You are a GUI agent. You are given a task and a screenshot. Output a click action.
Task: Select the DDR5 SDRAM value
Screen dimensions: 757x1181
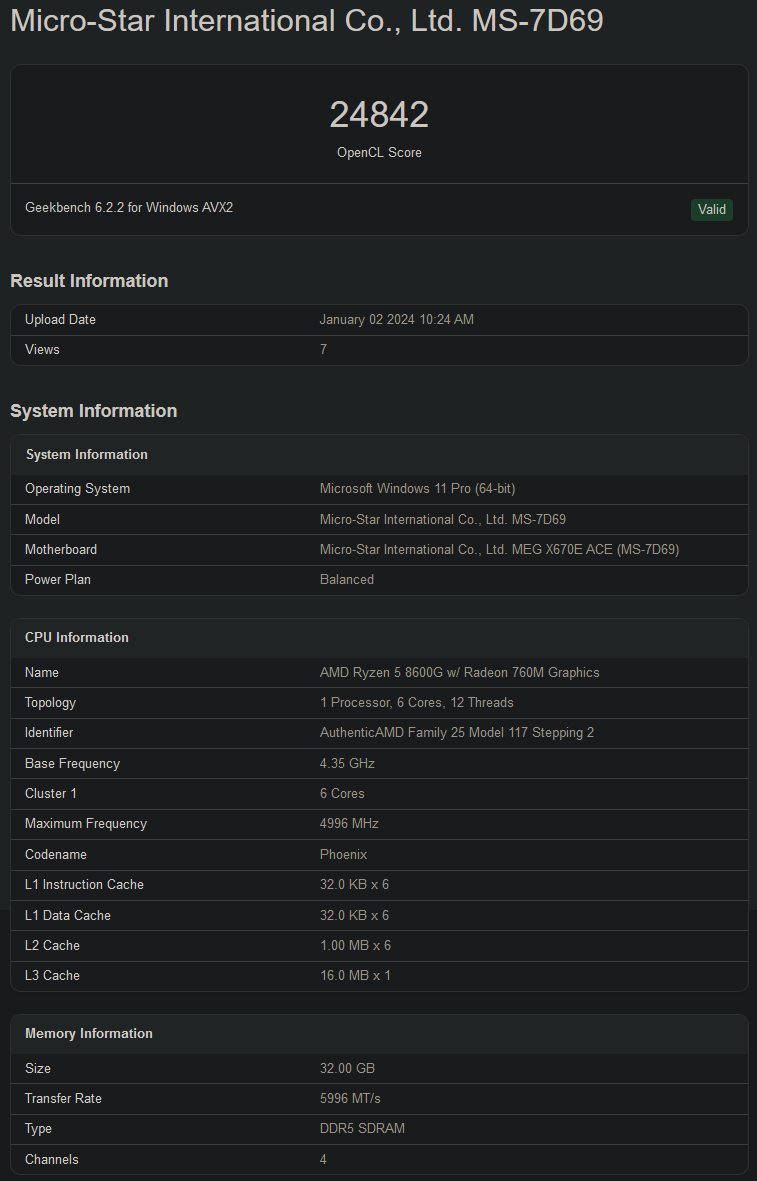click(362, 1129)
